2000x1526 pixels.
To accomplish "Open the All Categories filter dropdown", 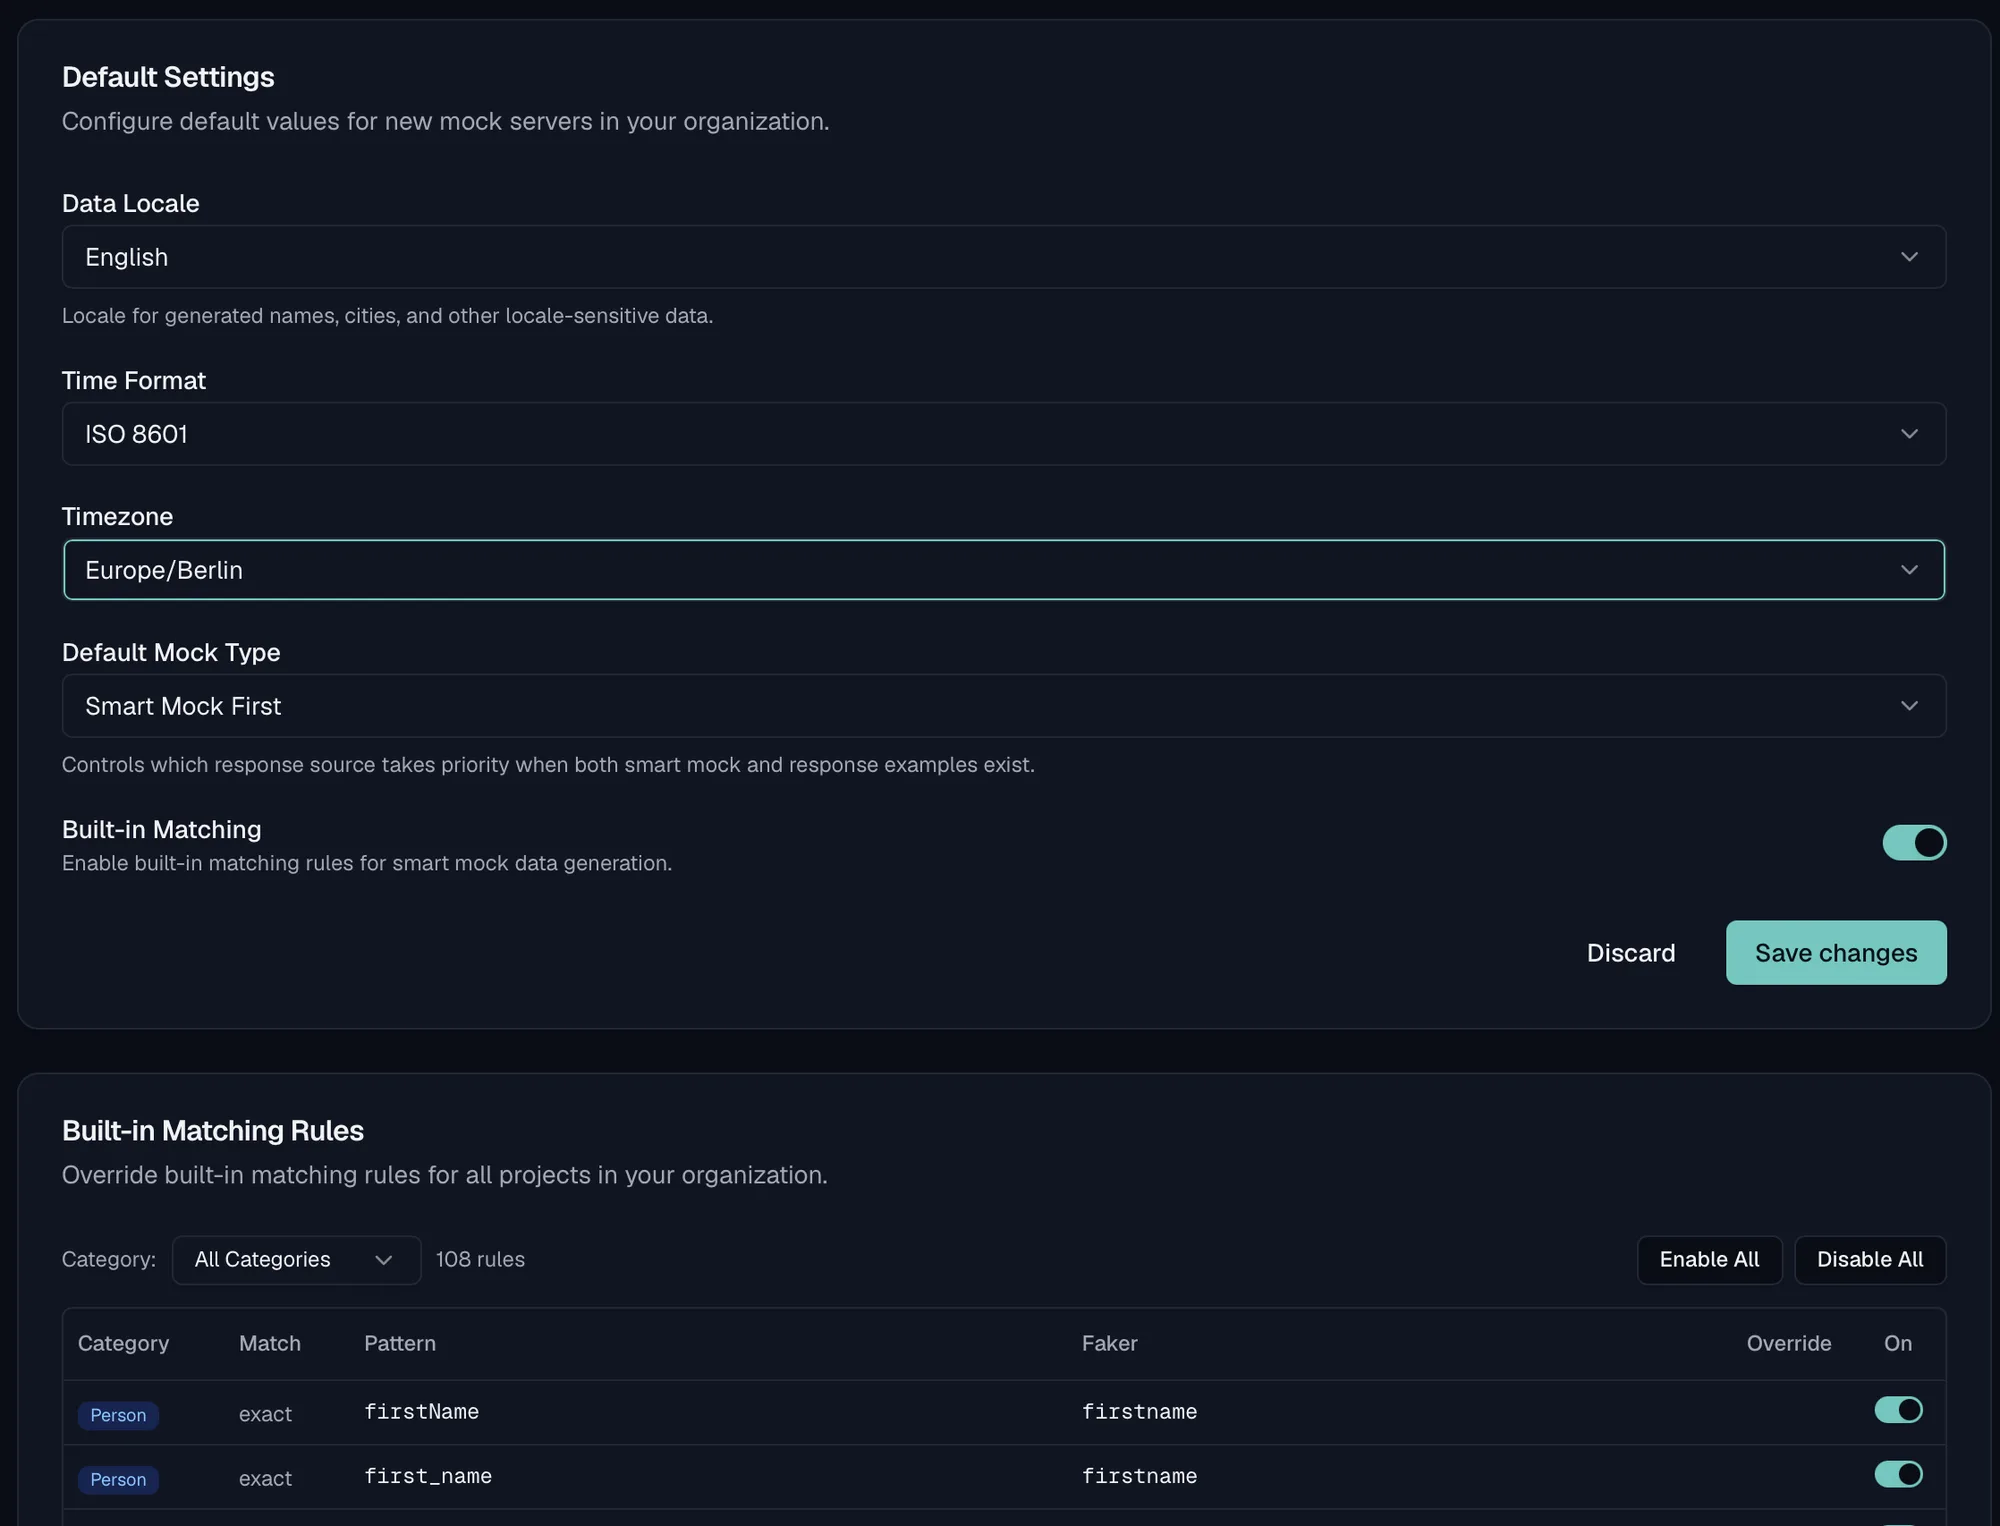I will pos(296,1260).
